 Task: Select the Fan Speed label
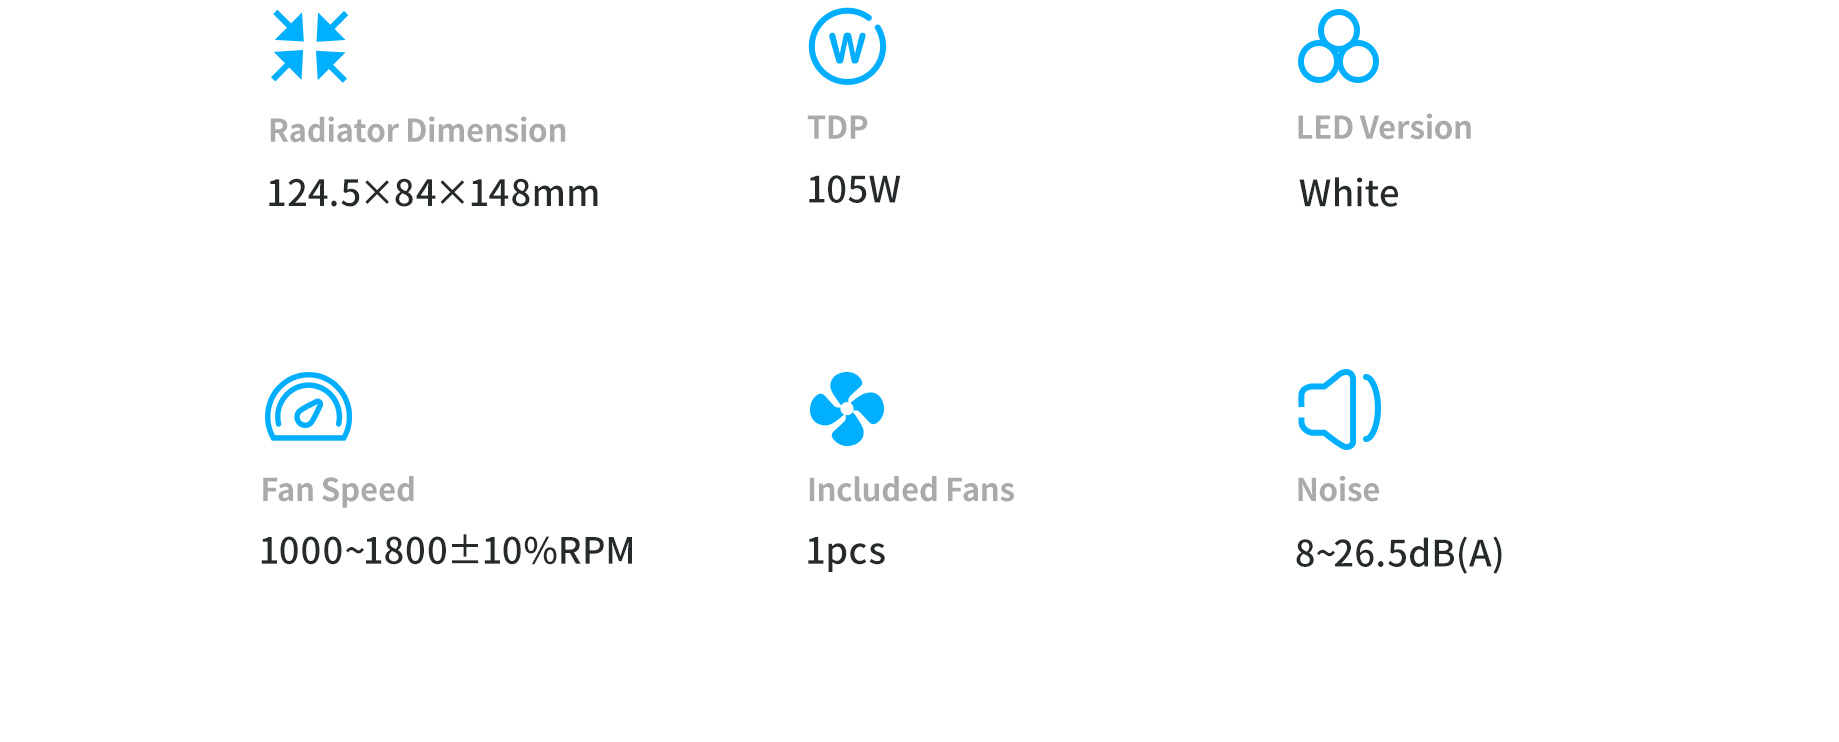click(337, 489)
